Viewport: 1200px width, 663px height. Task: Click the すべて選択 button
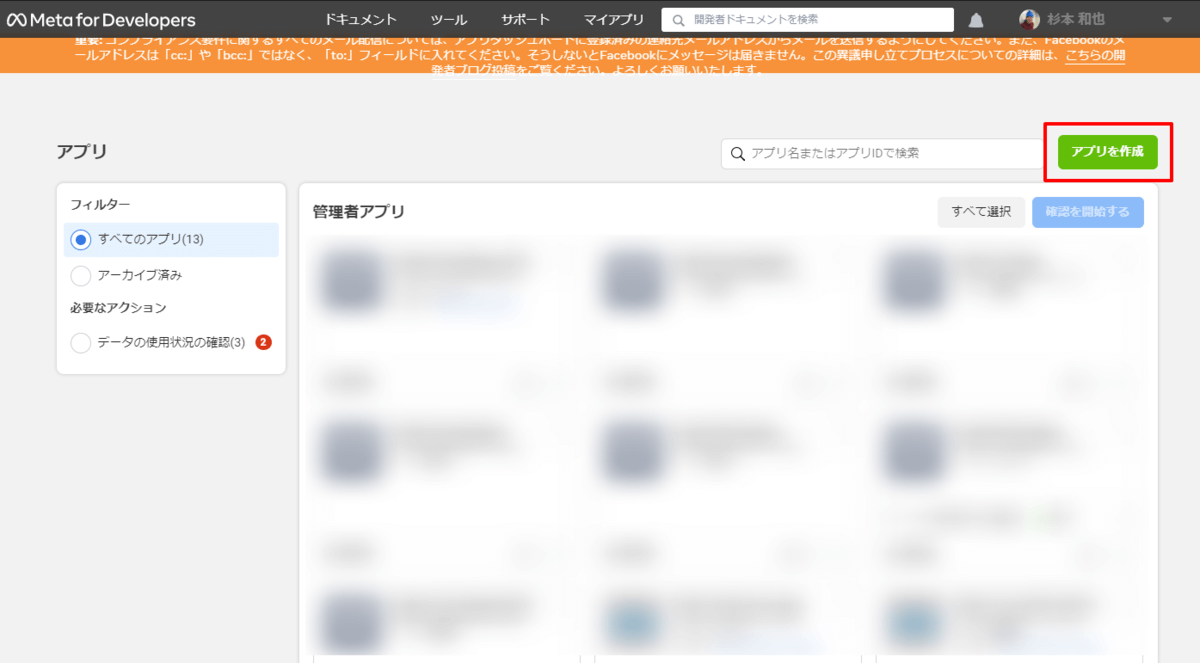pyautogui.click(x=981, y=212)
